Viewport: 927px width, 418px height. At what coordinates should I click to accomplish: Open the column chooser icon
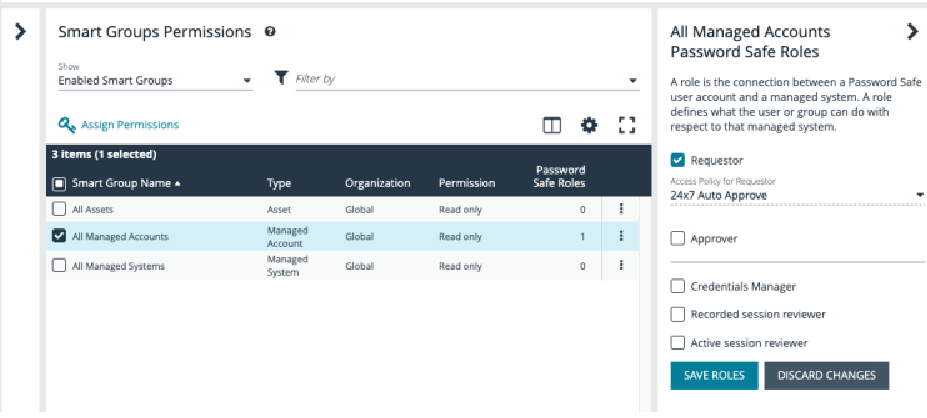click(x=551, y=125)
